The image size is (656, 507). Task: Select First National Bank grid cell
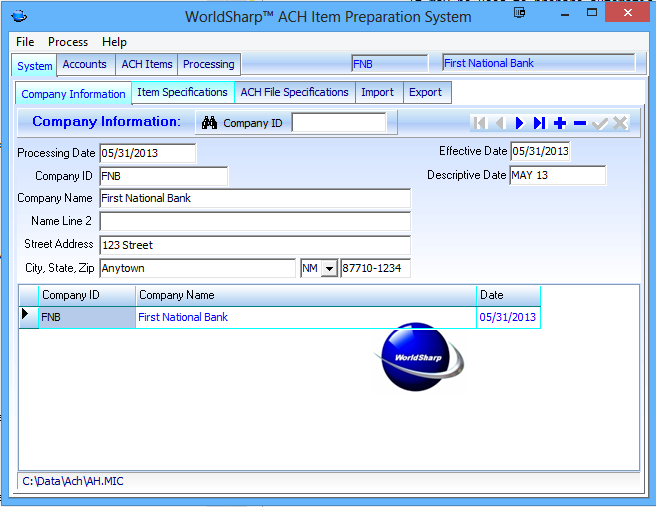pos(306,318)
